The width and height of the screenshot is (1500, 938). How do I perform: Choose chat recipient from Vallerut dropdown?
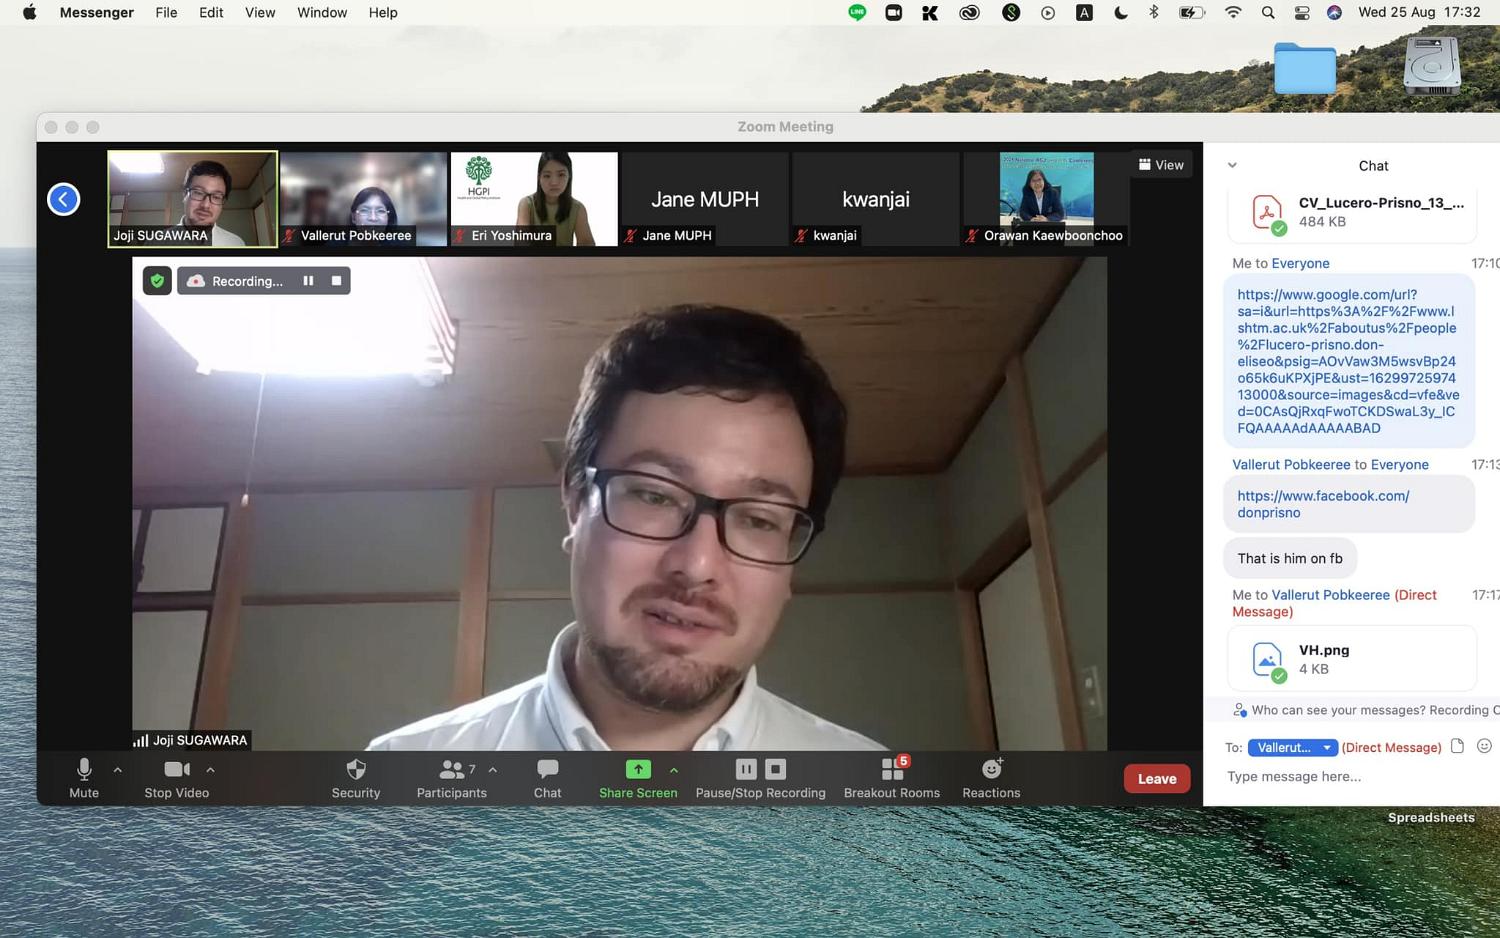click(x=1293, y=748)
